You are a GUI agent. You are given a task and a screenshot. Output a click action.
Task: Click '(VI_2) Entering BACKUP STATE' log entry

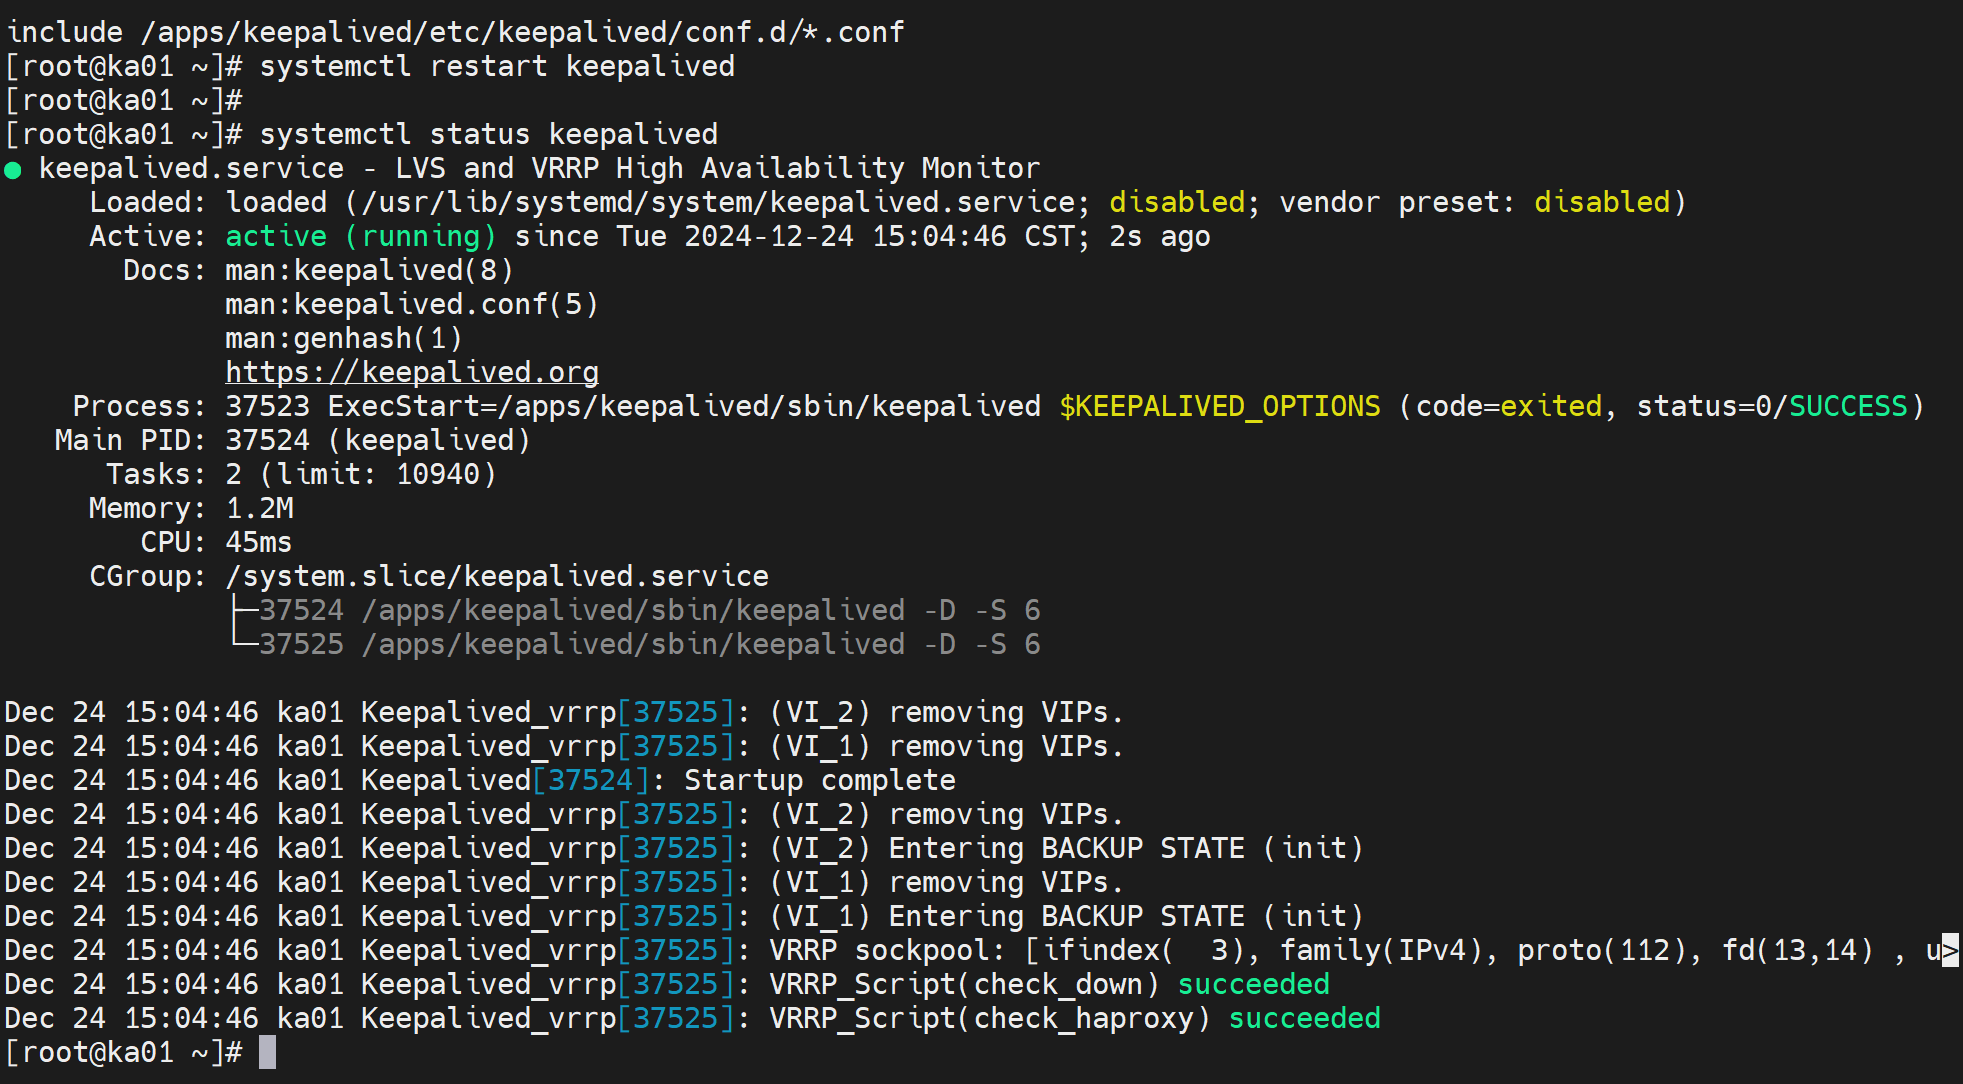point(1065,848)
